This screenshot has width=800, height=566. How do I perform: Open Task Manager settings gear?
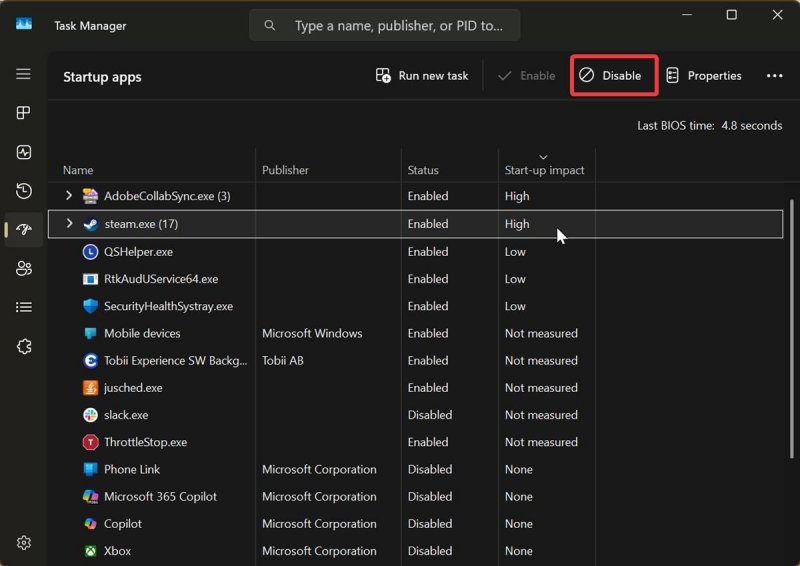[24, 542]
